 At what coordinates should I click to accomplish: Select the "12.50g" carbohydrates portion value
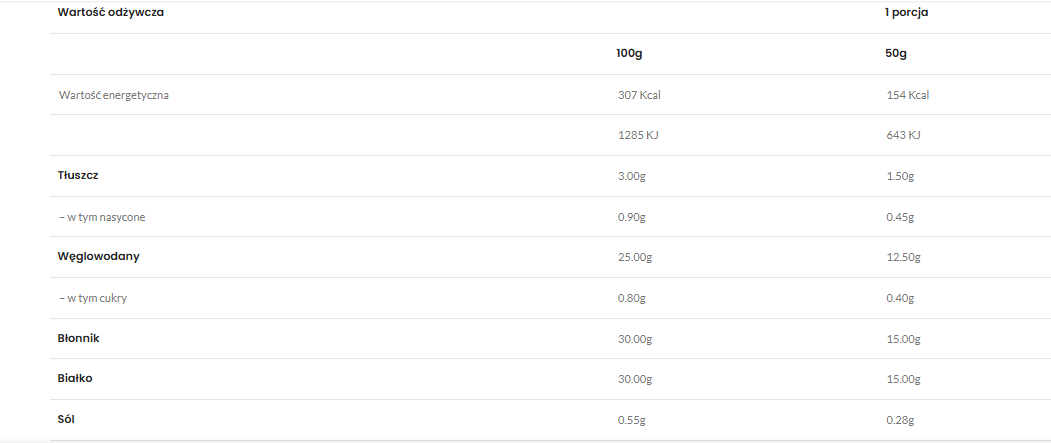[x=903, y=257]
